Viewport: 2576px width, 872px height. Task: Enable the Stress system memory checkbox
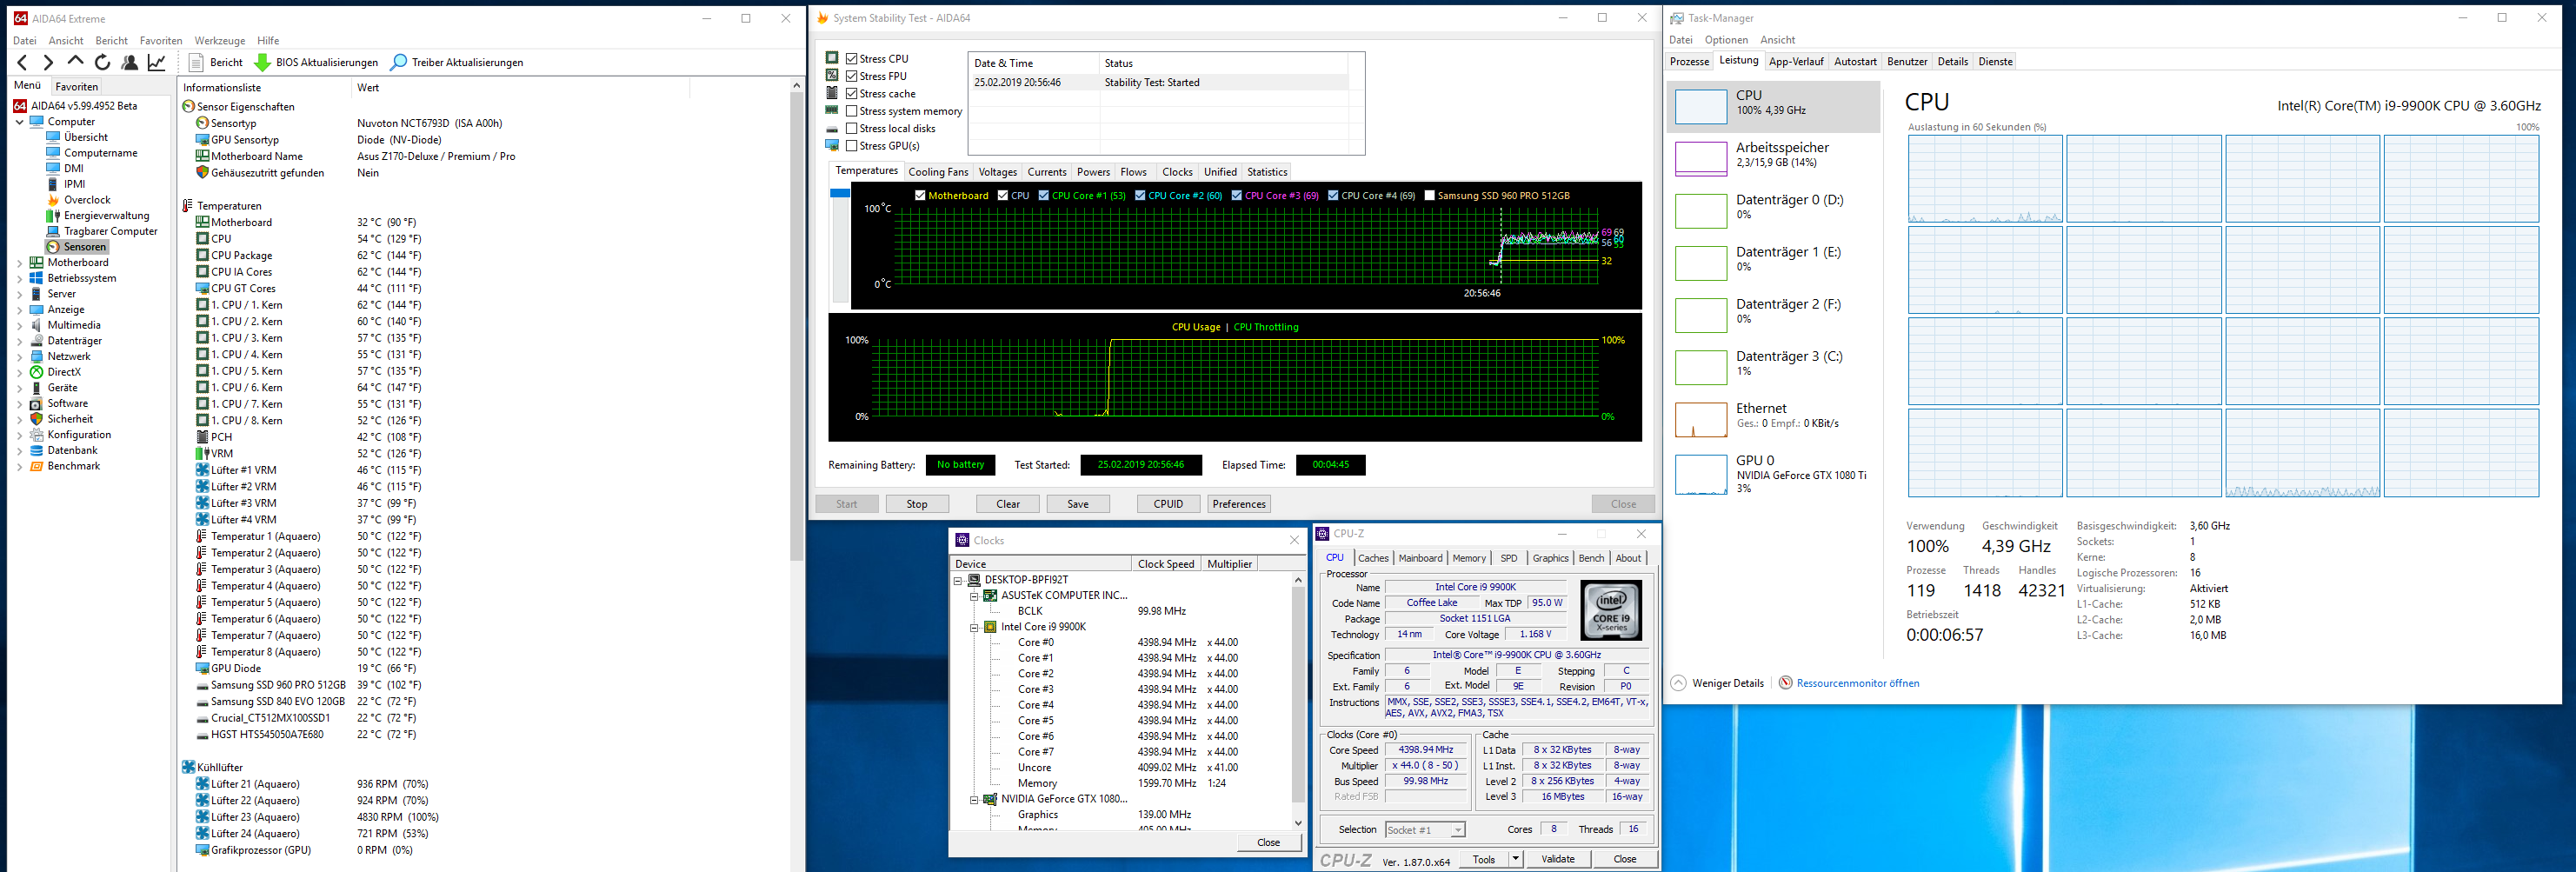852,111
